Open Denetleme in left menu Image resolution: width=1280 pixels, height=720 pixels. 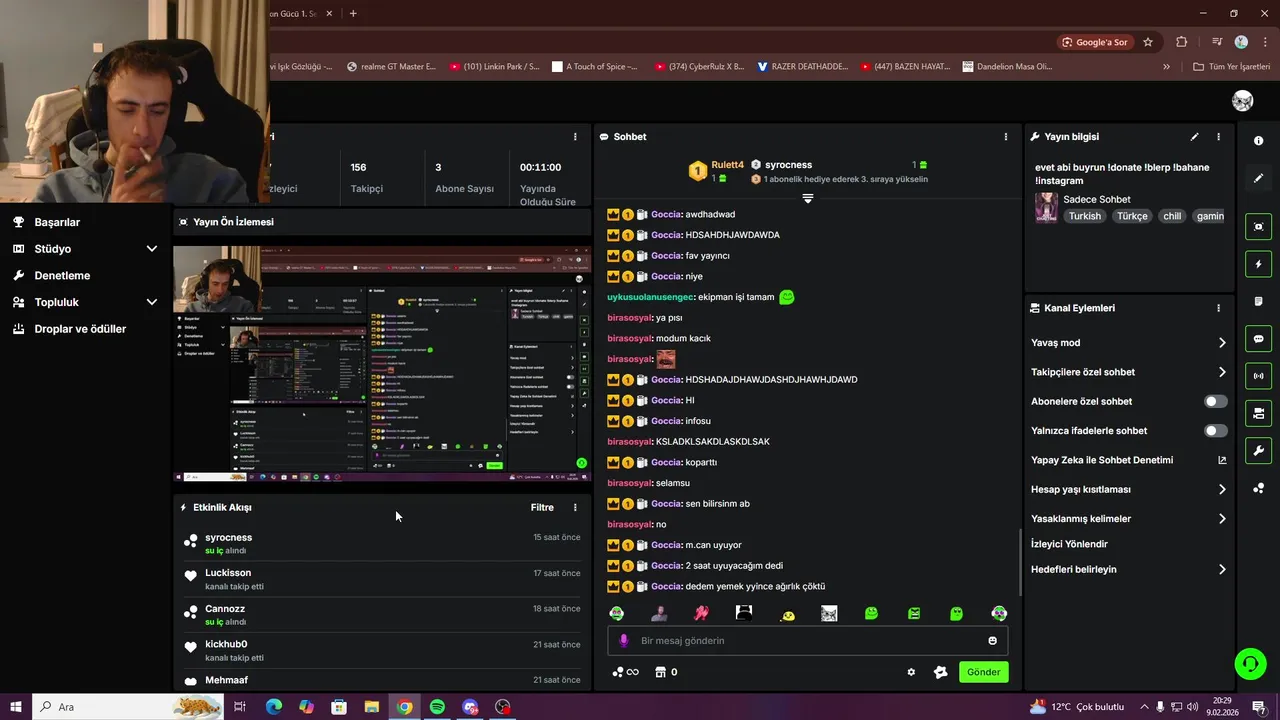[x=62, y=275]
